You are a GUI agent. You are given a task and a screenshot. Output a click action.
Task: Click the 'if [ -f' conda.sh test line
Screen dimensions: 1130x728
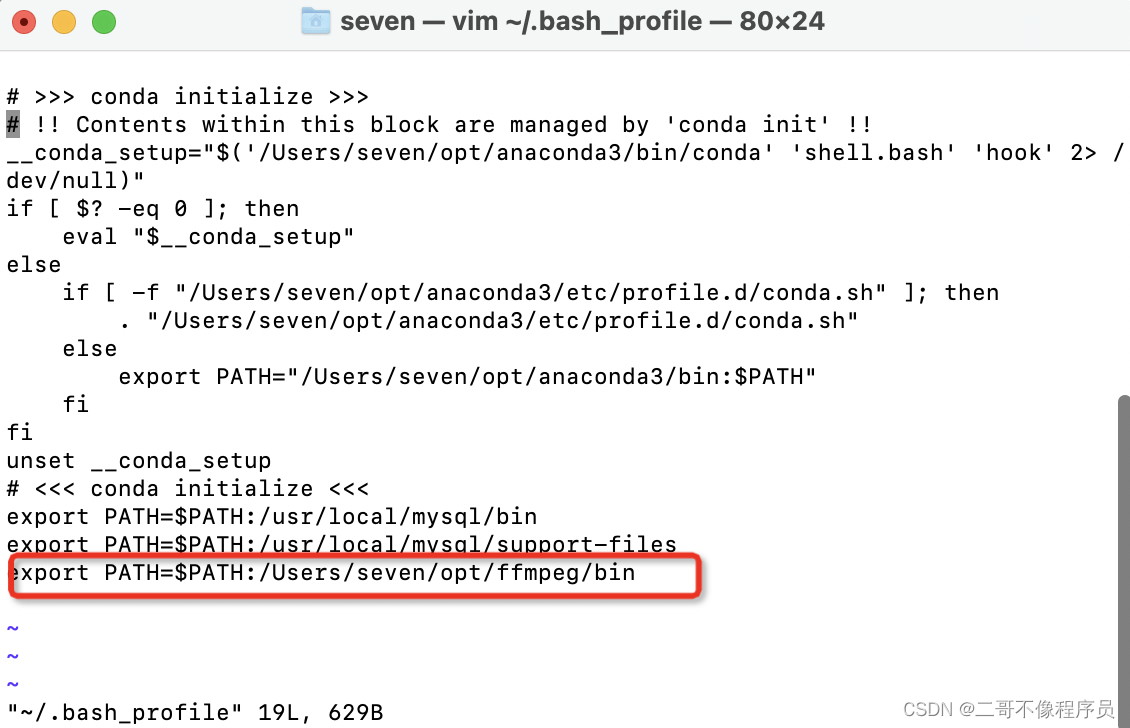pos(530,293)
